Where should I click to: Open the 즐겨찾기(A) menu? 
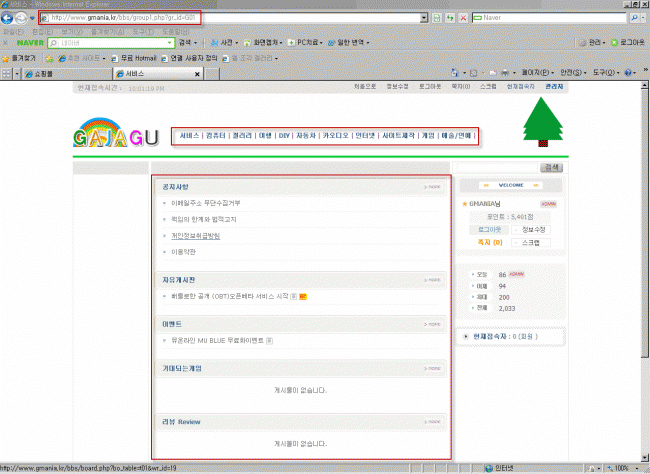[107, 32]
